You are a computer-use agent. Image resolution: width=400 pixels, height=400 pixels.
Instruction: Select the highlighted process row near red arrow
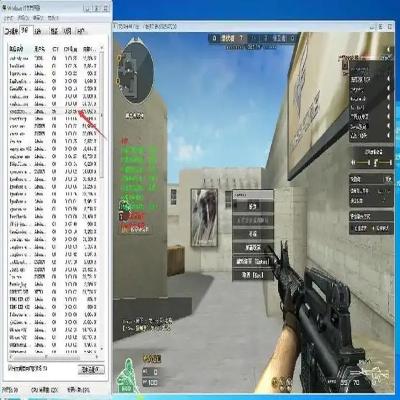click(x=53, y=111)
